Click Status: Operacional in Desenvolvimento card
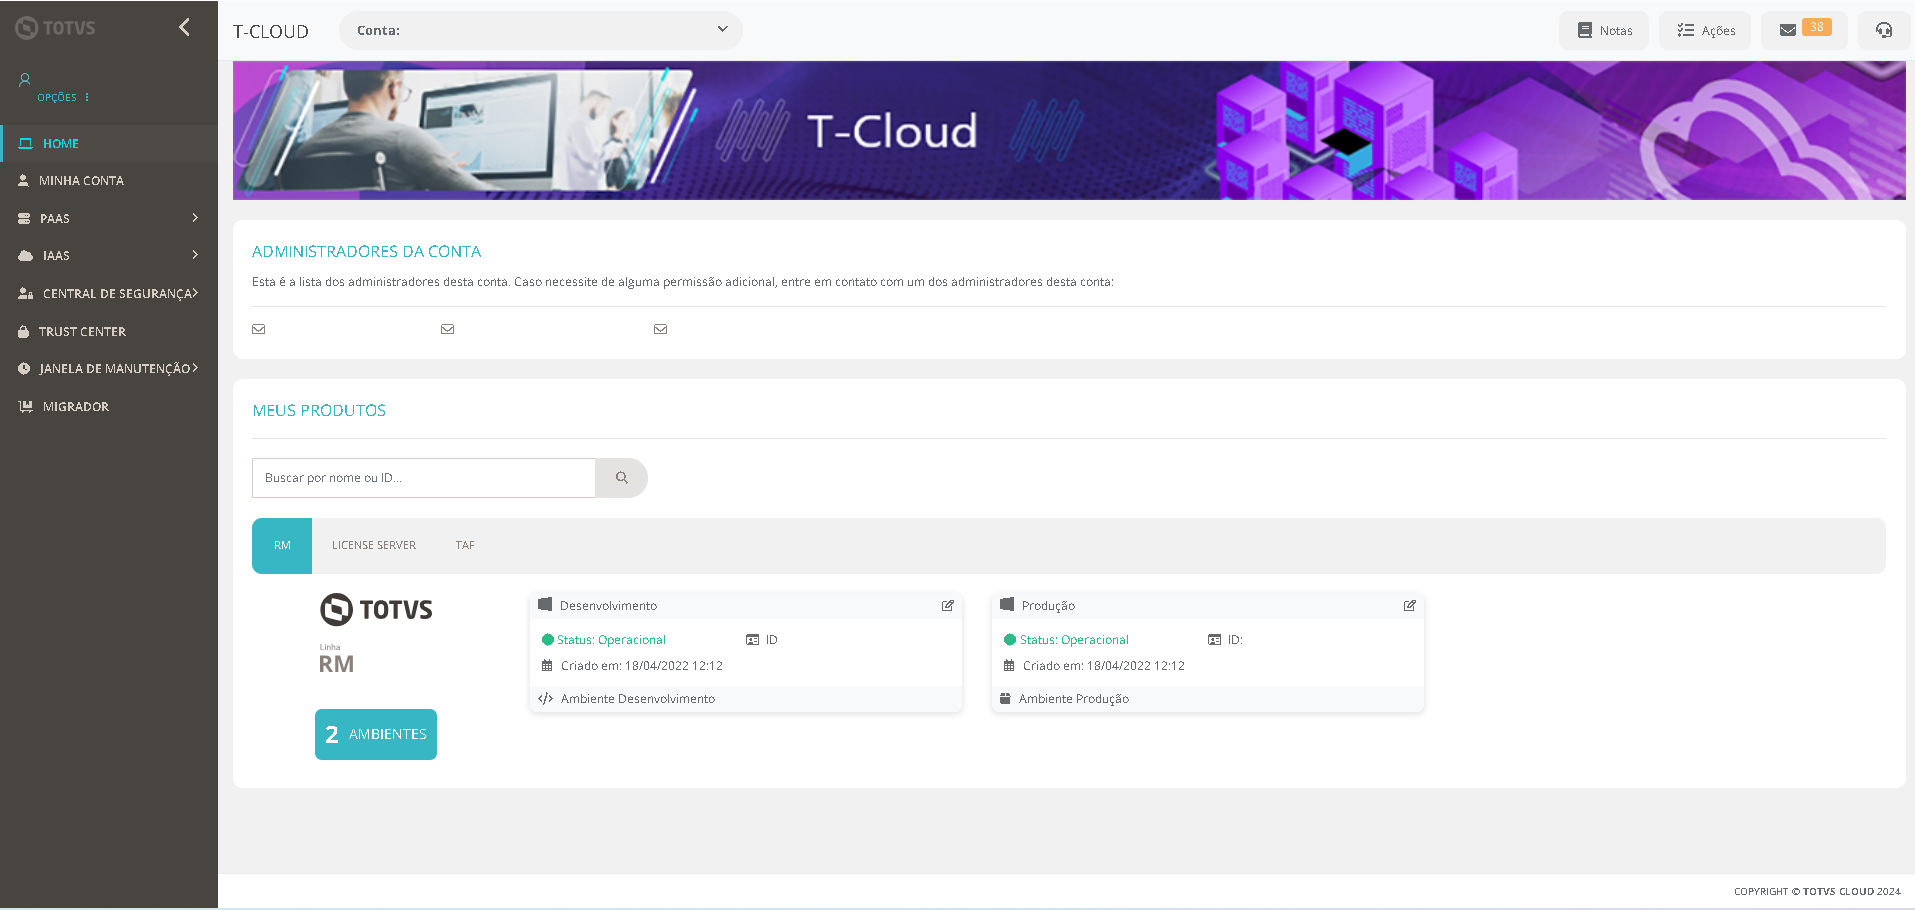This screenshot has height=910, width=1915. [x=611, y=640]
